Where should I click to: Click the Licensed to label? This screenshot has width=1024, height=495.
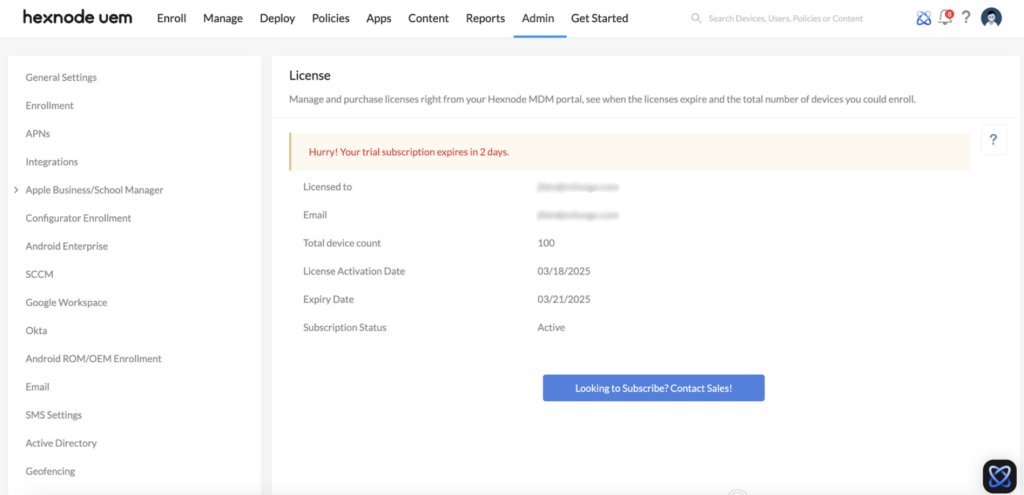coord(327,187)
